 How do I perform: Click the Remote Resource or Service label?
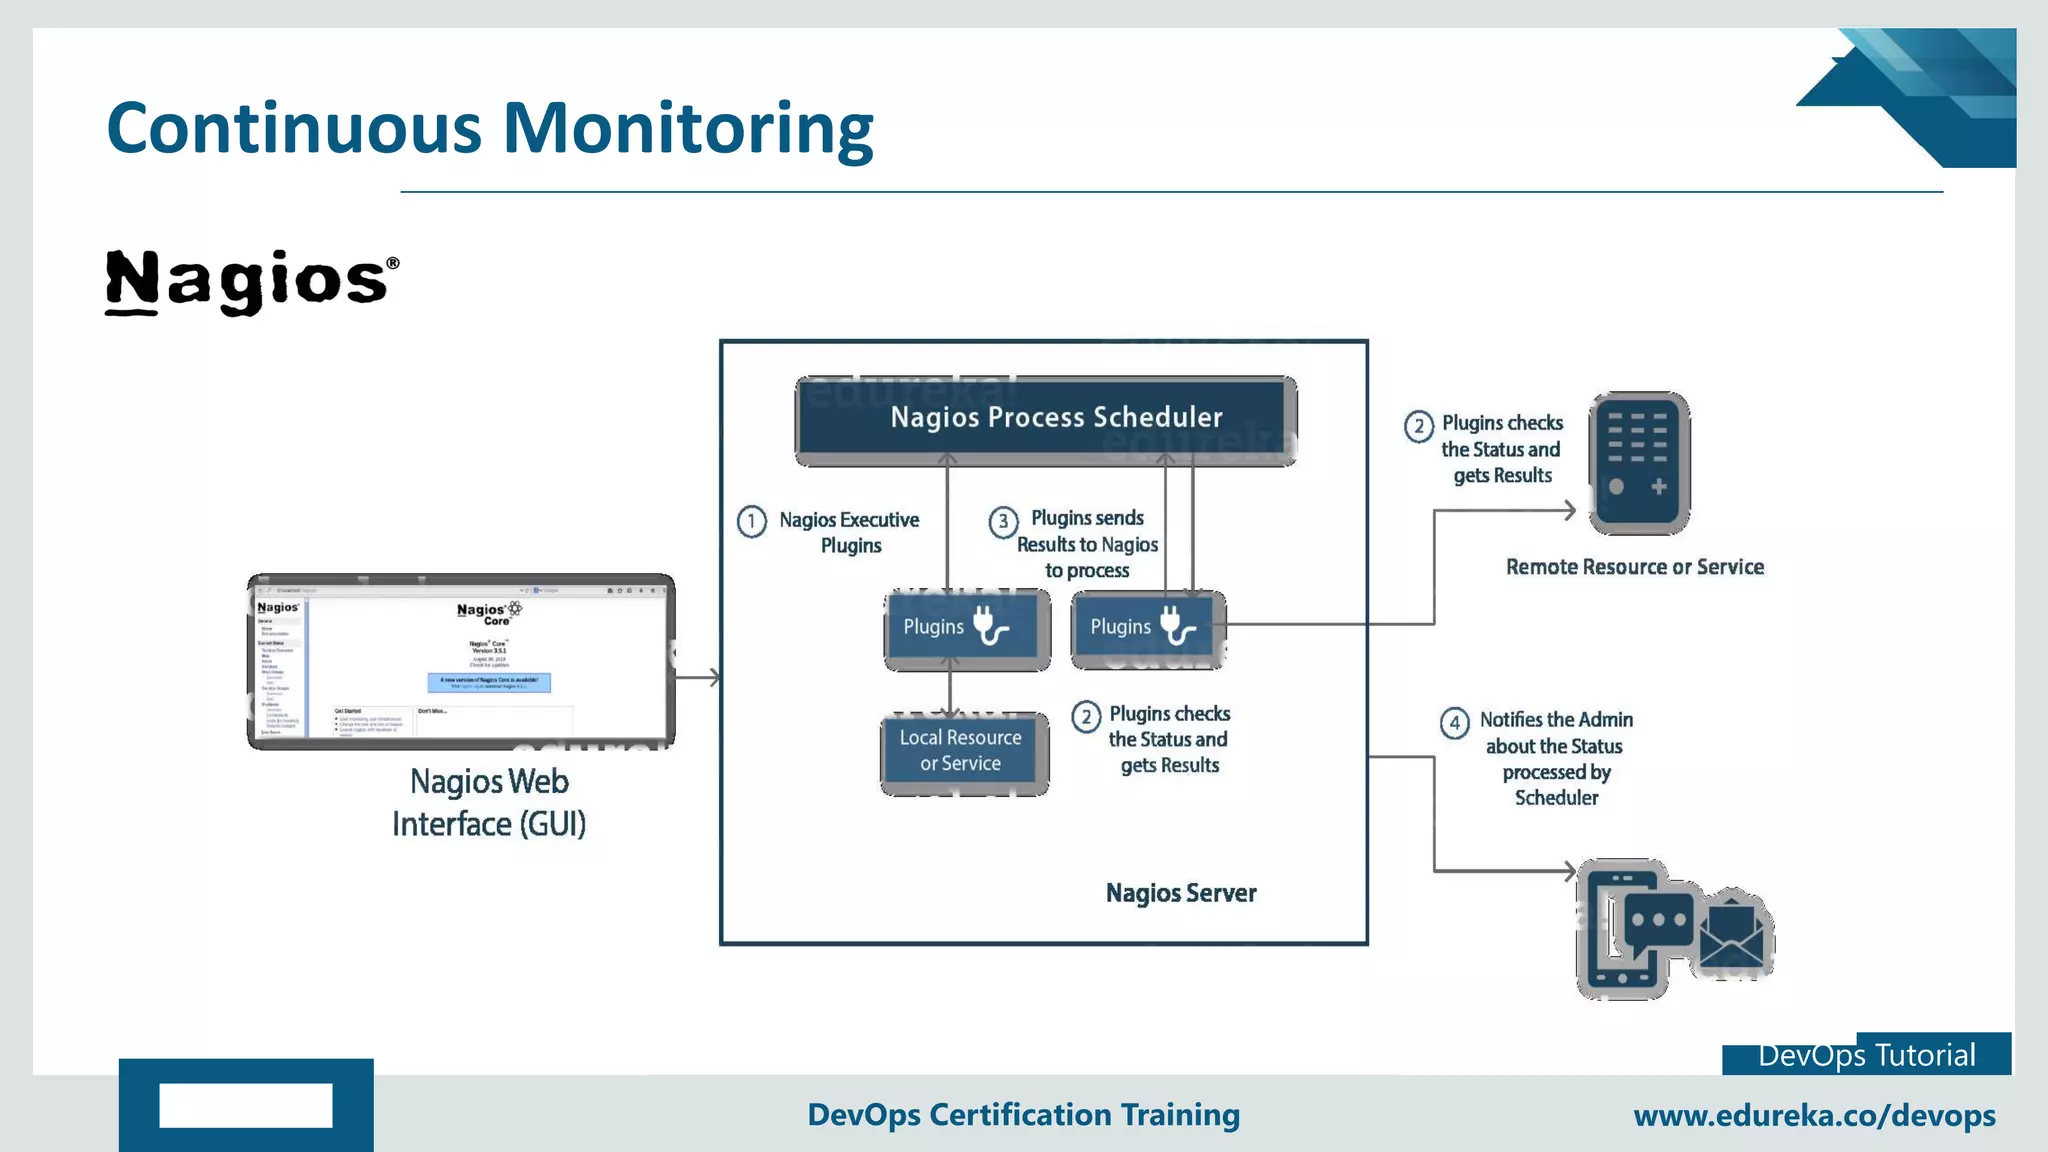(1634, 567)
